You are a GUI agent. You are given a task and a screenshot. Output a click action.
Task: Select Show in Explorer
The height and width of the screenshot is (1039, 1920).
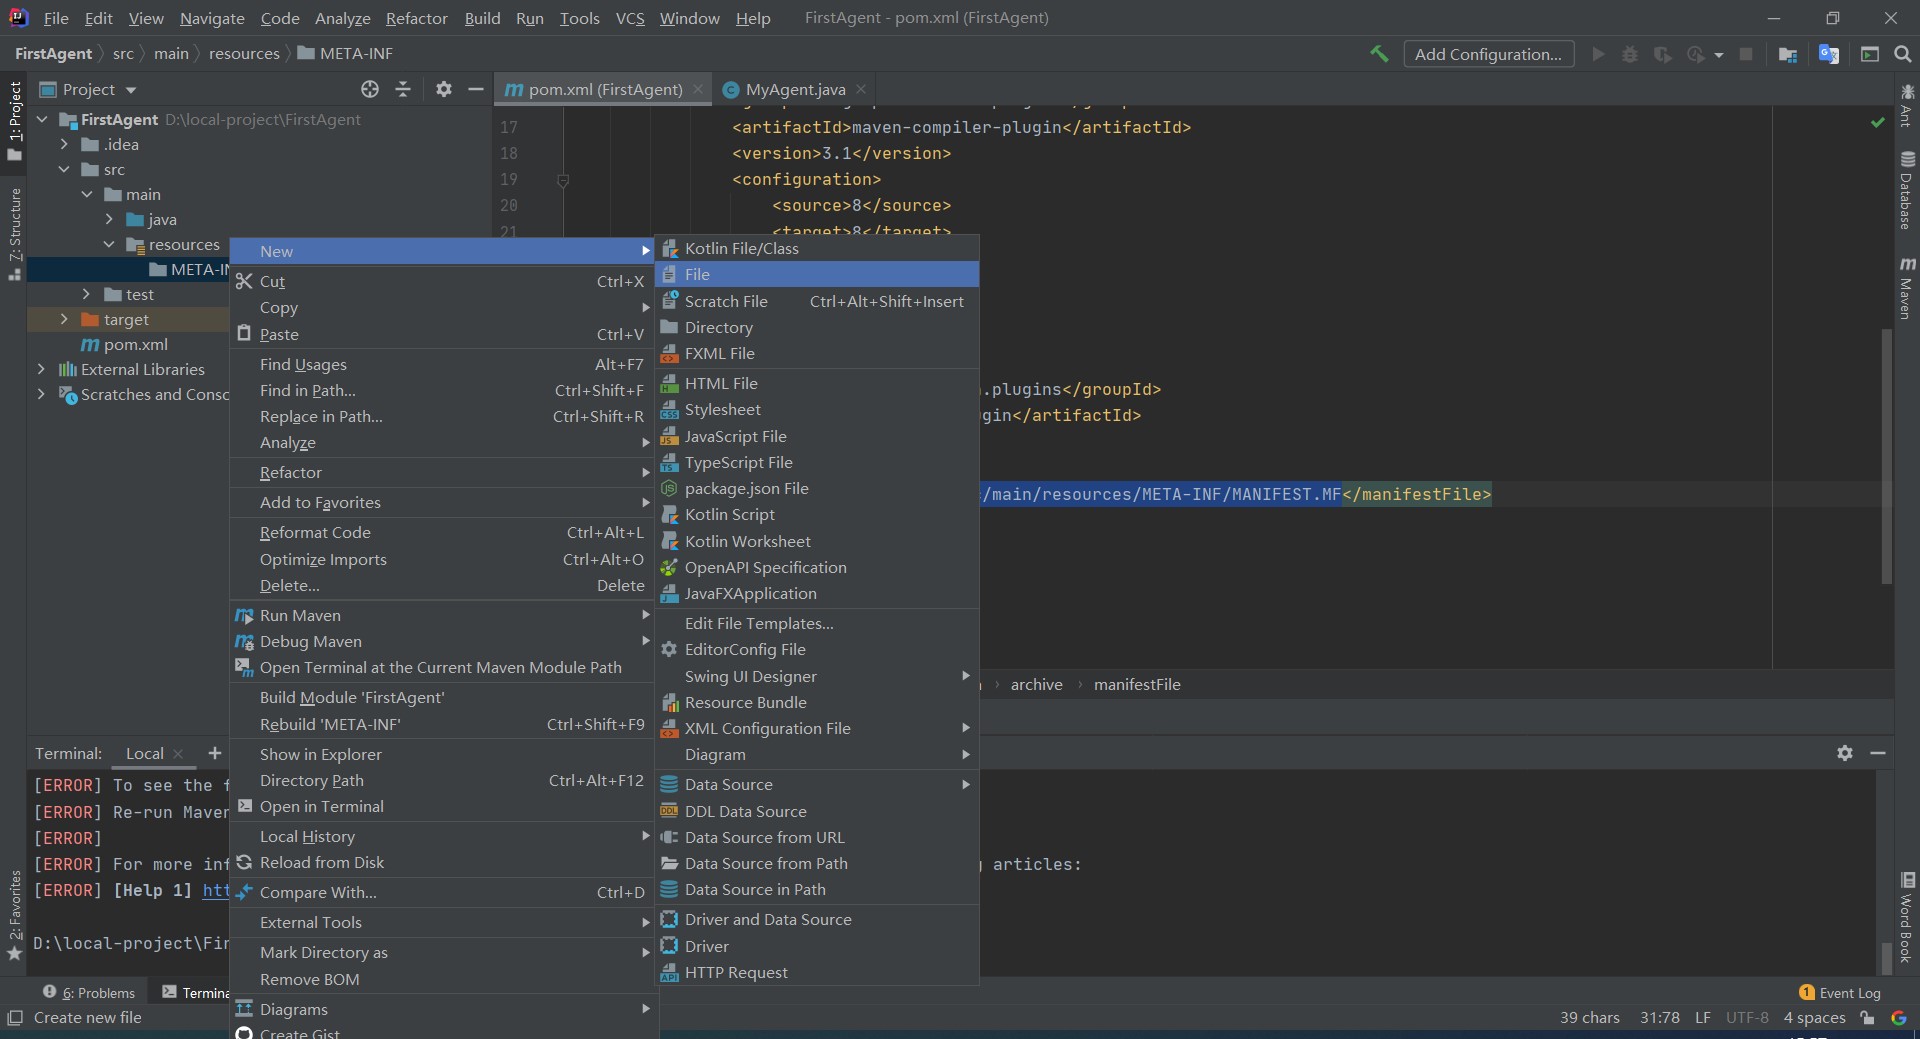[x=442, y=754]
